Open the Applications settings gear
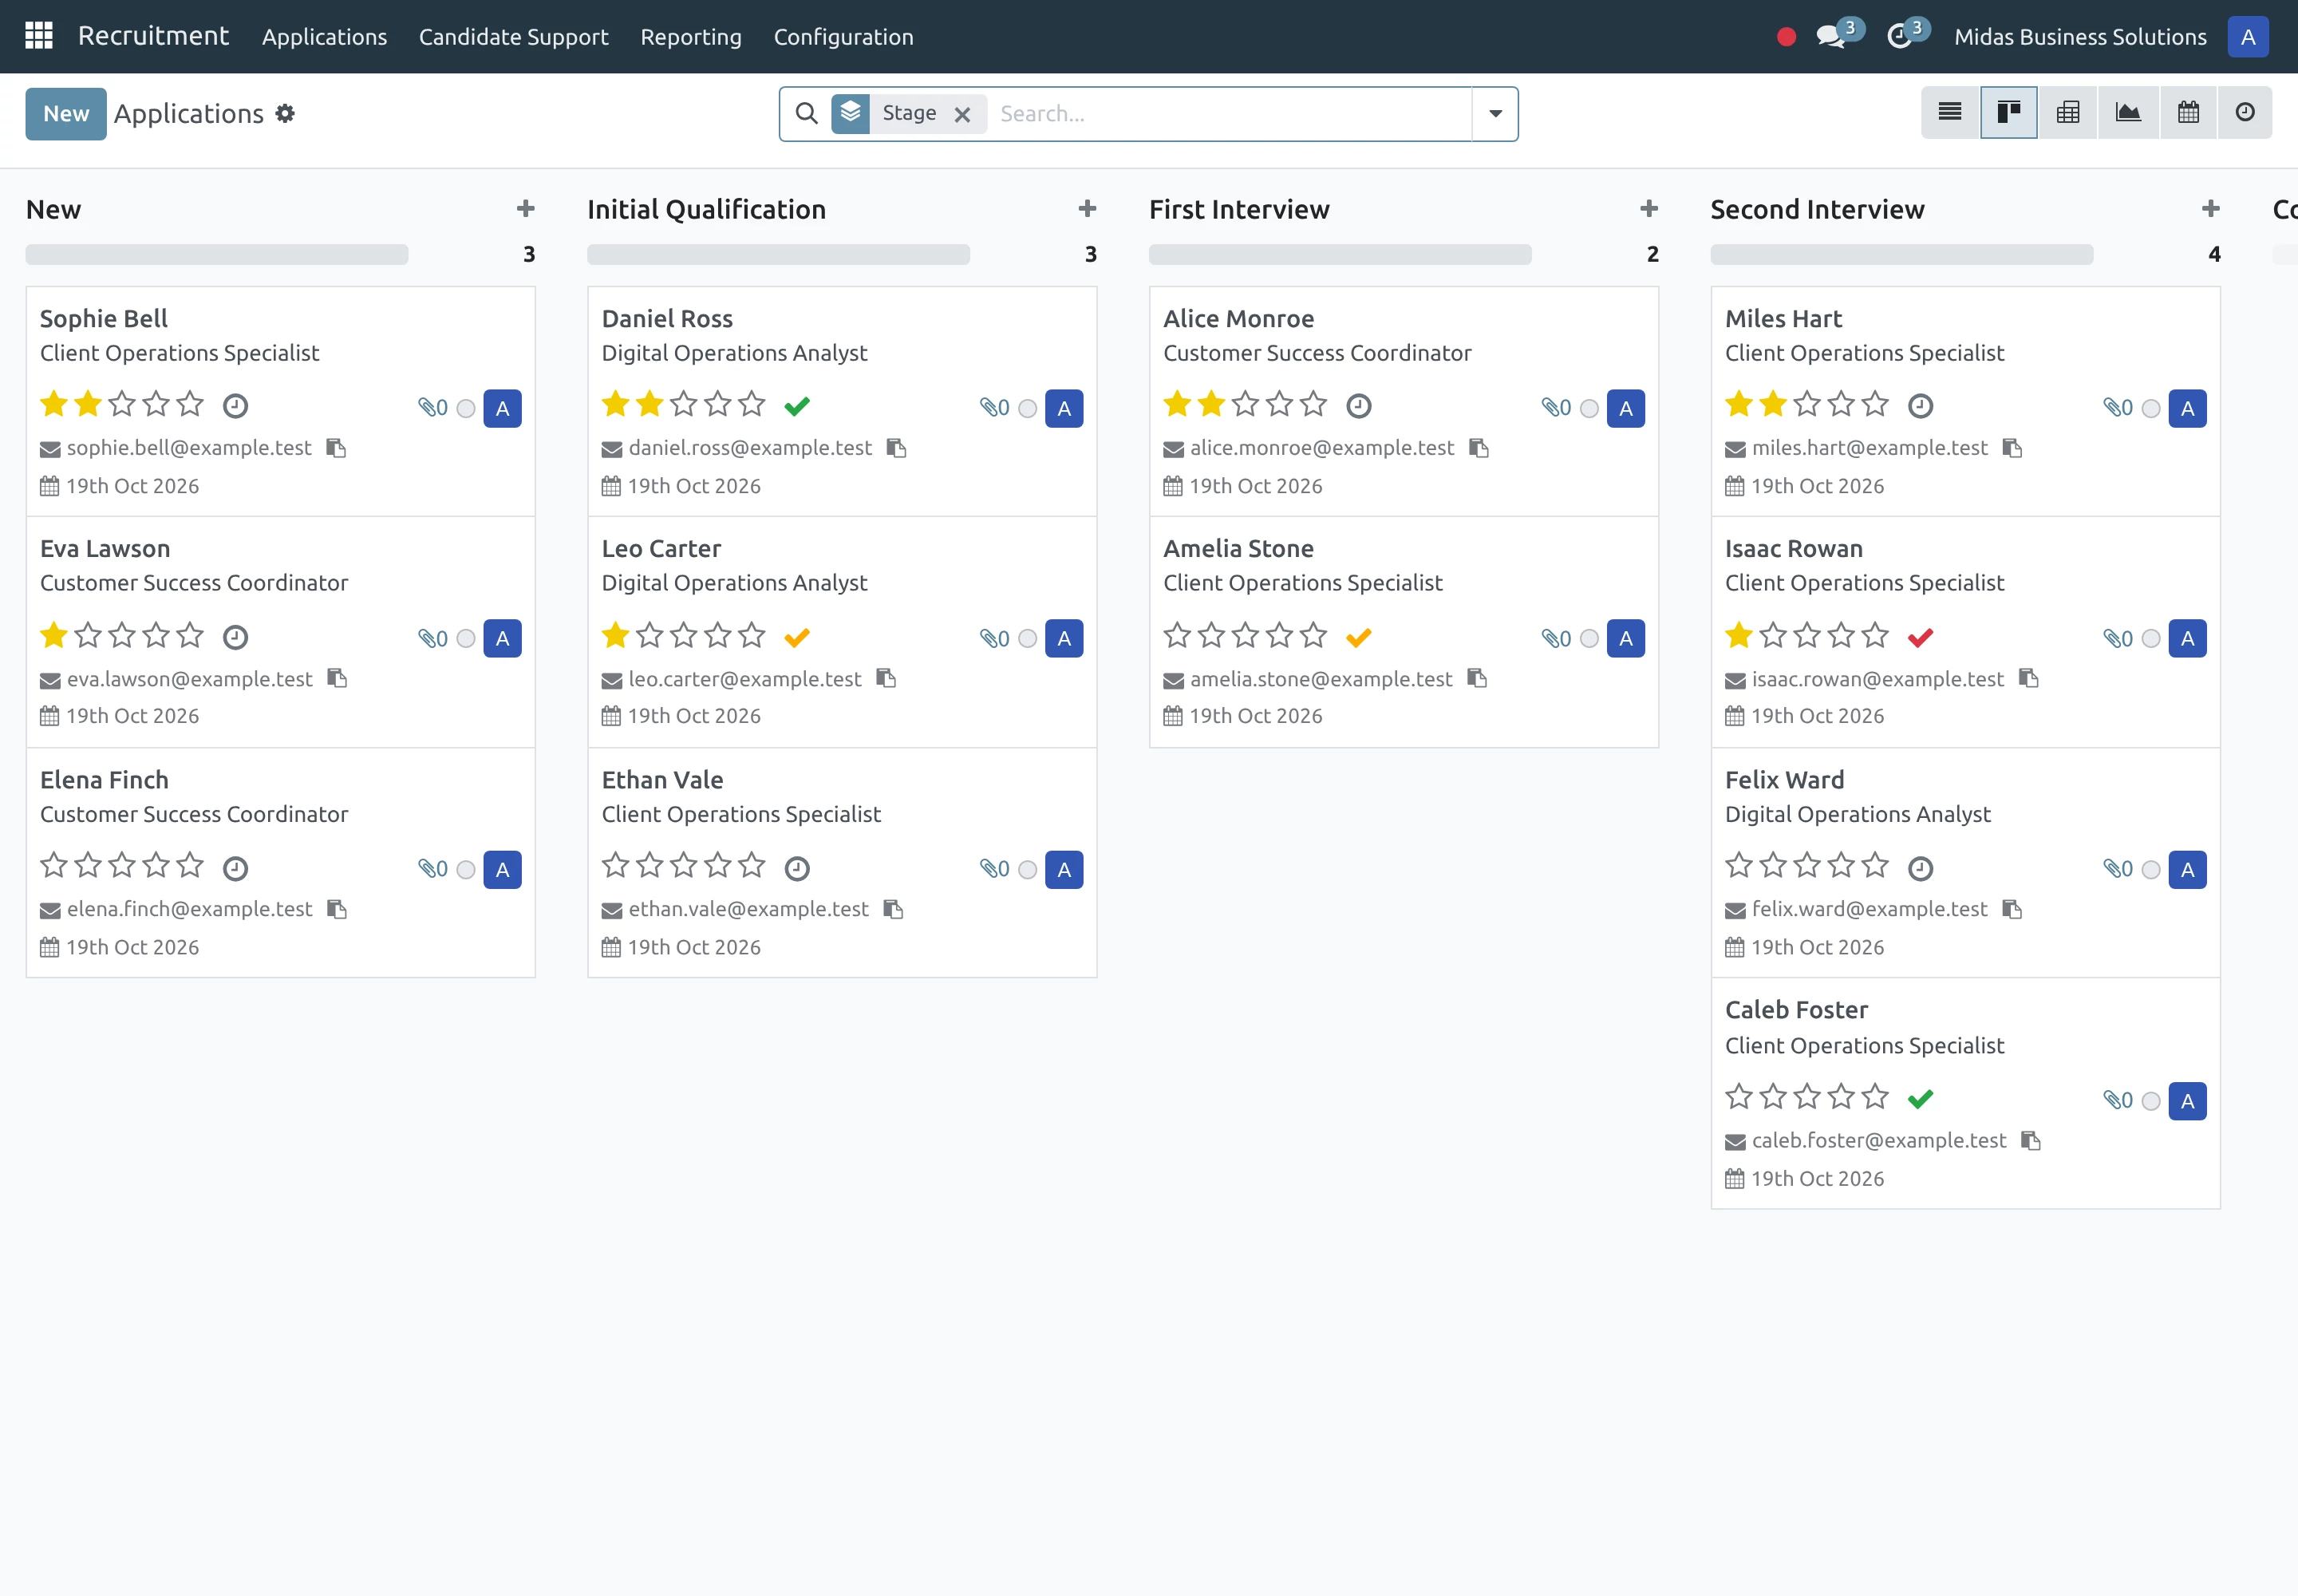Viewport: 2298px width, 1596px height. click(285, 114)
